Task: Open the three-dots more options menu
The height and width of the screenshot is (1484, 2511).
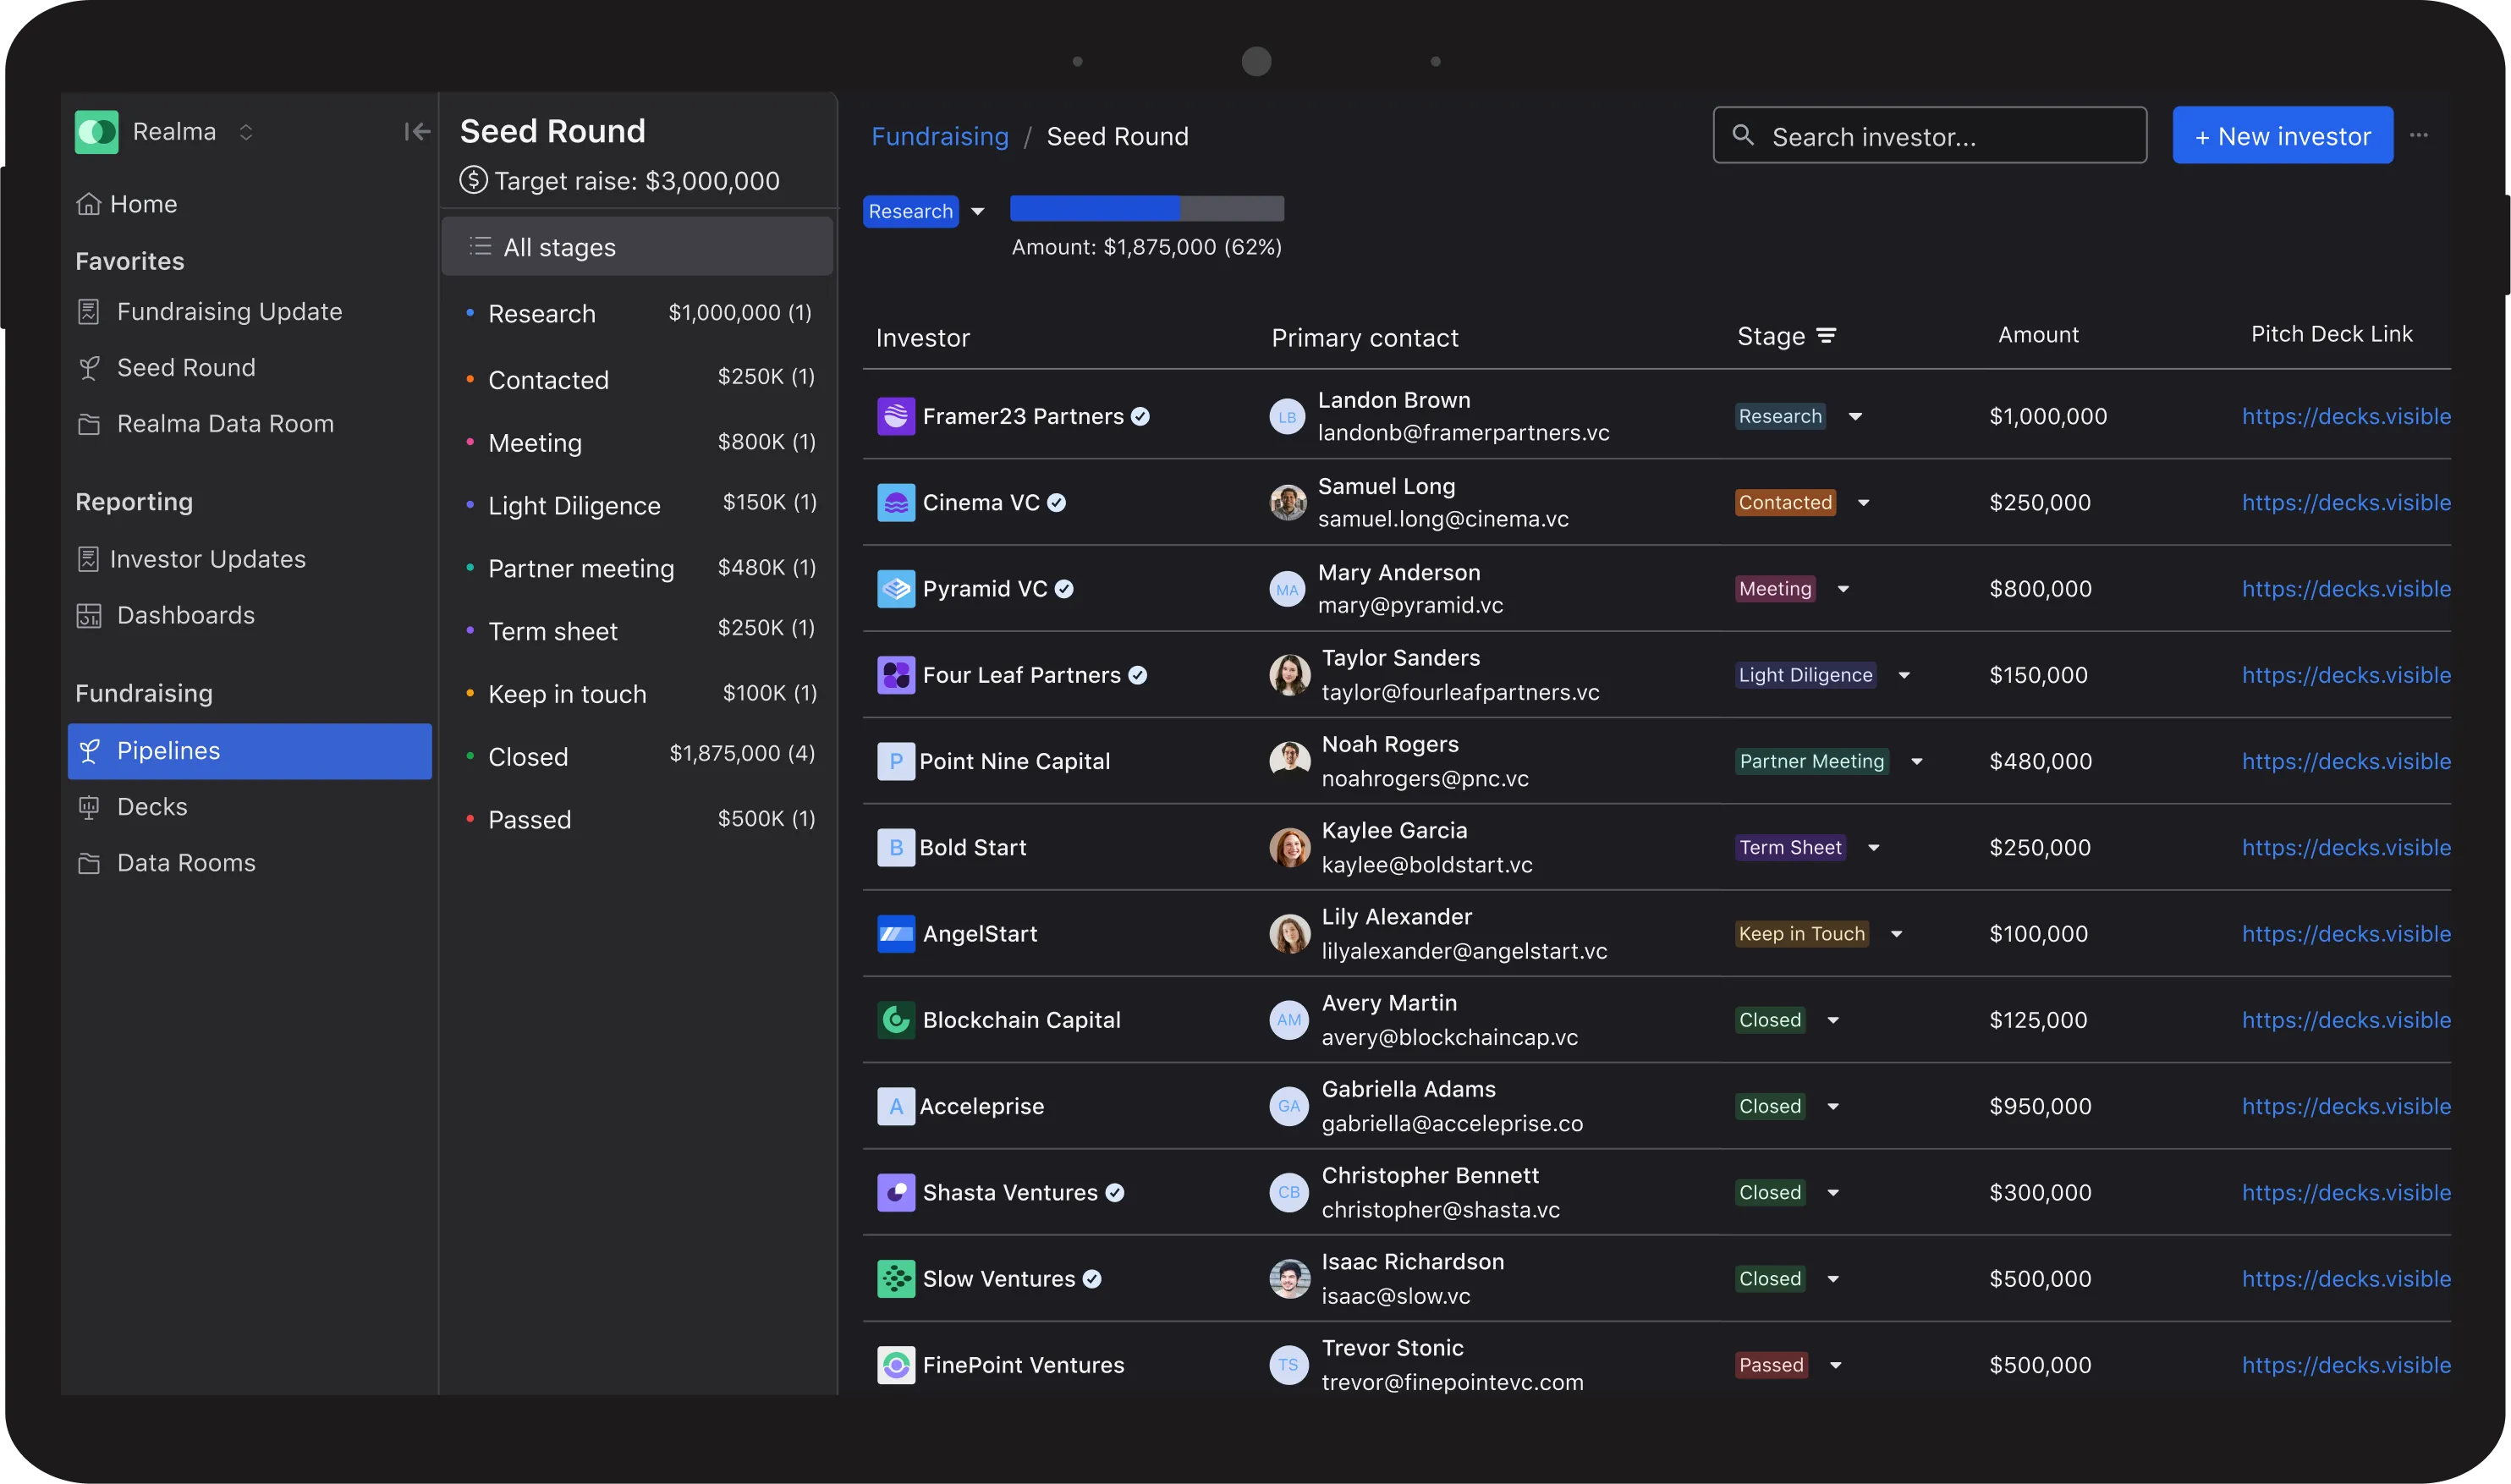Action: pyautogui.click(x=2418, y=135)
